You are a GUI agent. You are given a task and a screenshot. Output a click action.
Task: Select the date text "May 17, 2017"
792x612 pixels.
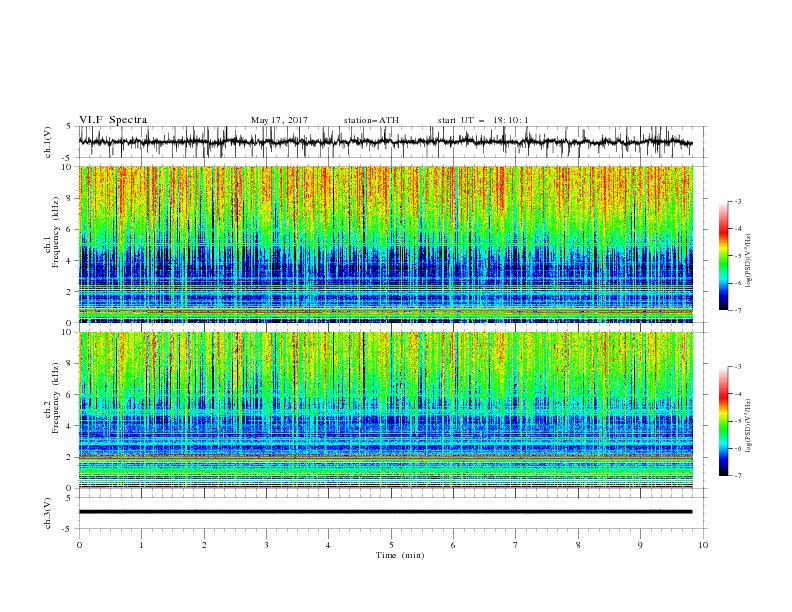279,120
